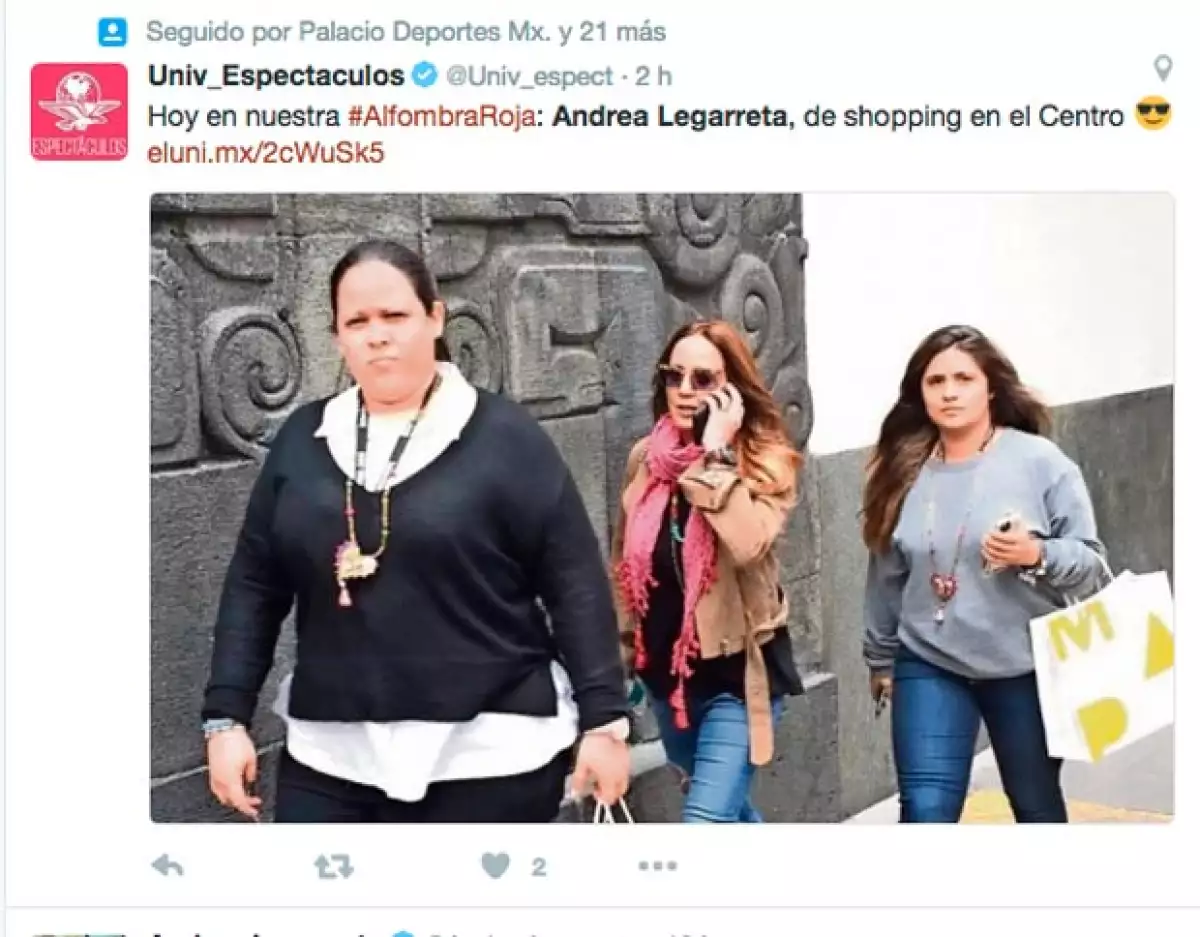Click the @Univ_espect handle
The width and height of the screenshot is (1200, 937).
point(528,76)
